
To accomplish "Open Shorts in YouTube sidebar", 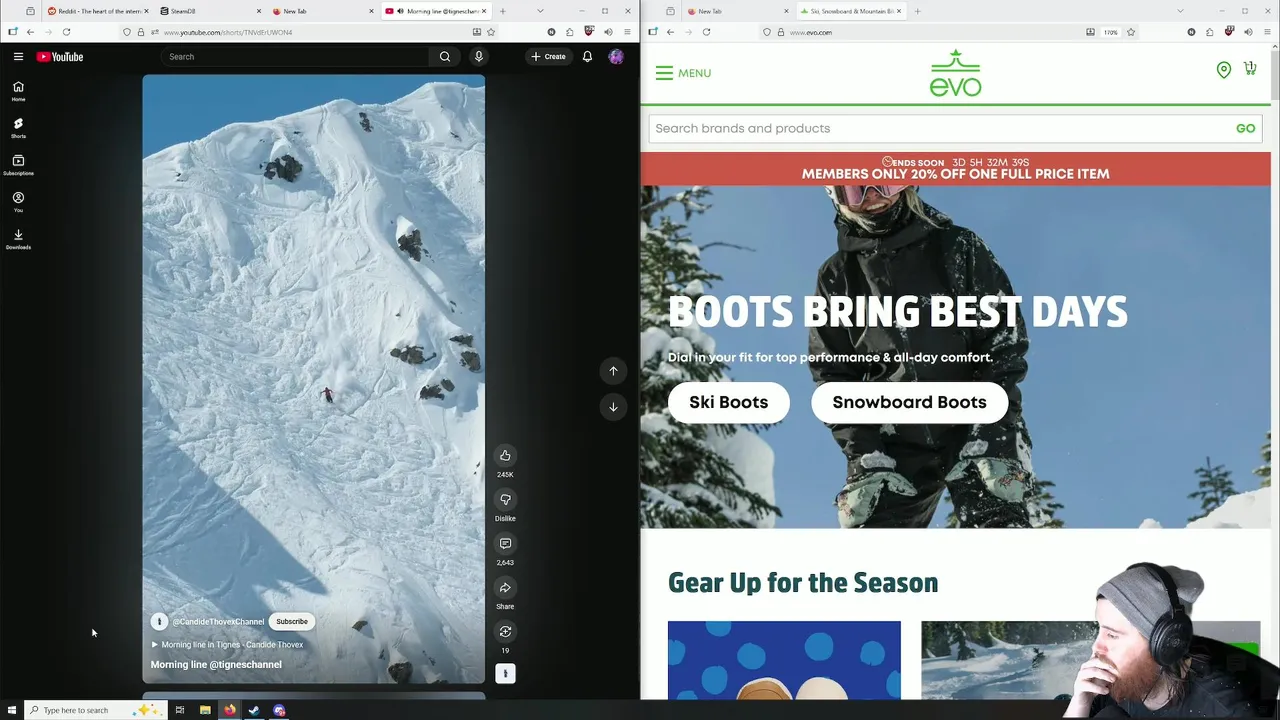I will 18,128.
